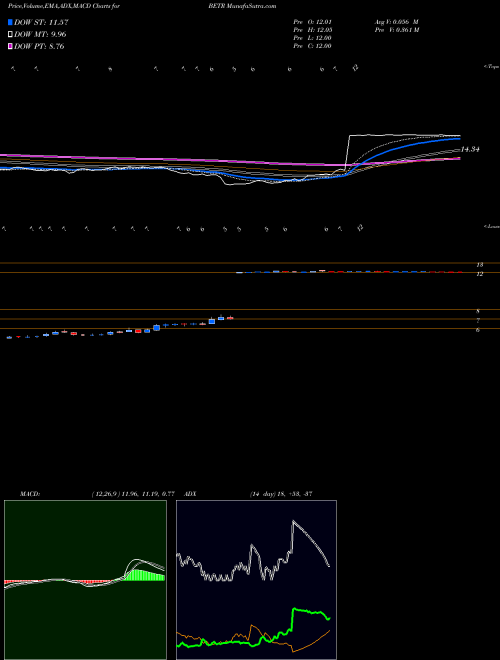Screen dimensions: 500x660
Task: Click the 14.34 price label on EMA chart
Action: tap(470, 149)
